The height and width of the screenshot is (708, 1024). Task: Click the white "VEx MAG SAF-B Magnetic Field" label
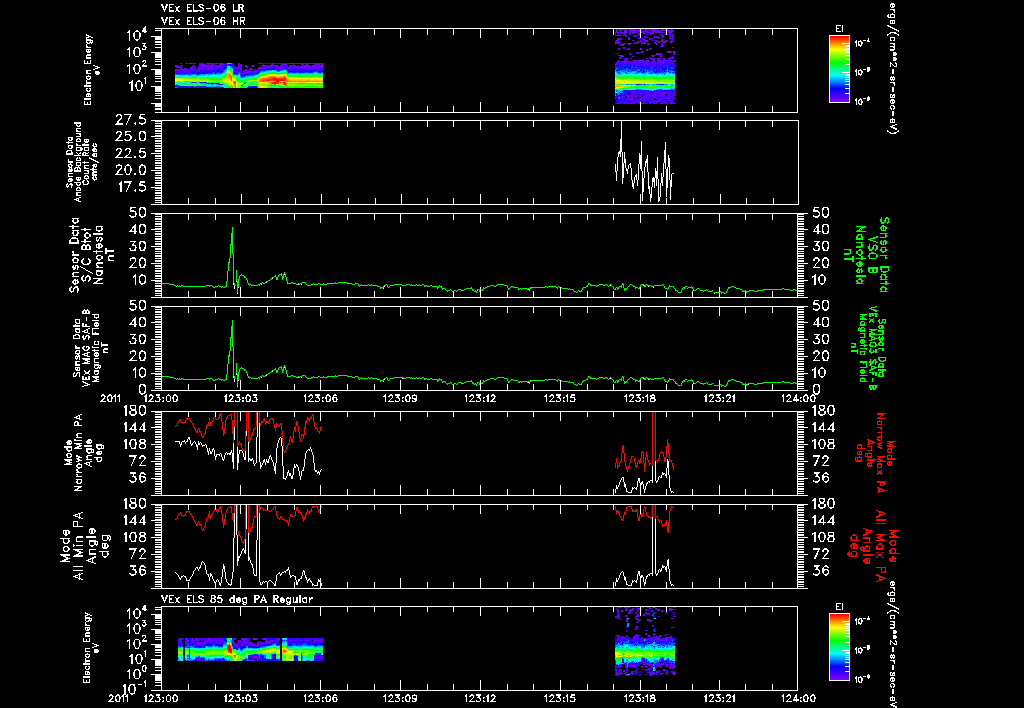(x=91, y=347)
